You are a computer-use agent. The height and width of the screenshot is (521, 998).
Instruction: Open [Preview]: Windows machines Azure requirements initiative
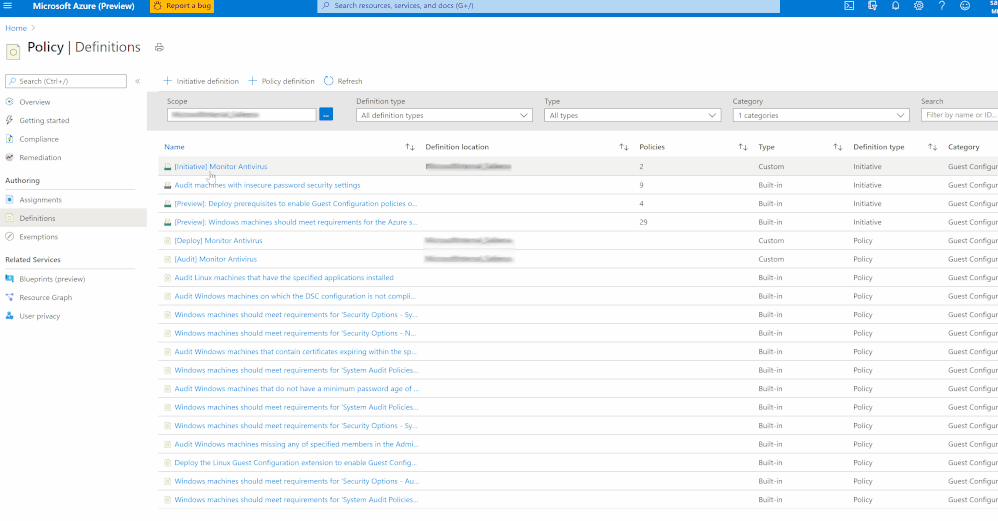point(296,222)
